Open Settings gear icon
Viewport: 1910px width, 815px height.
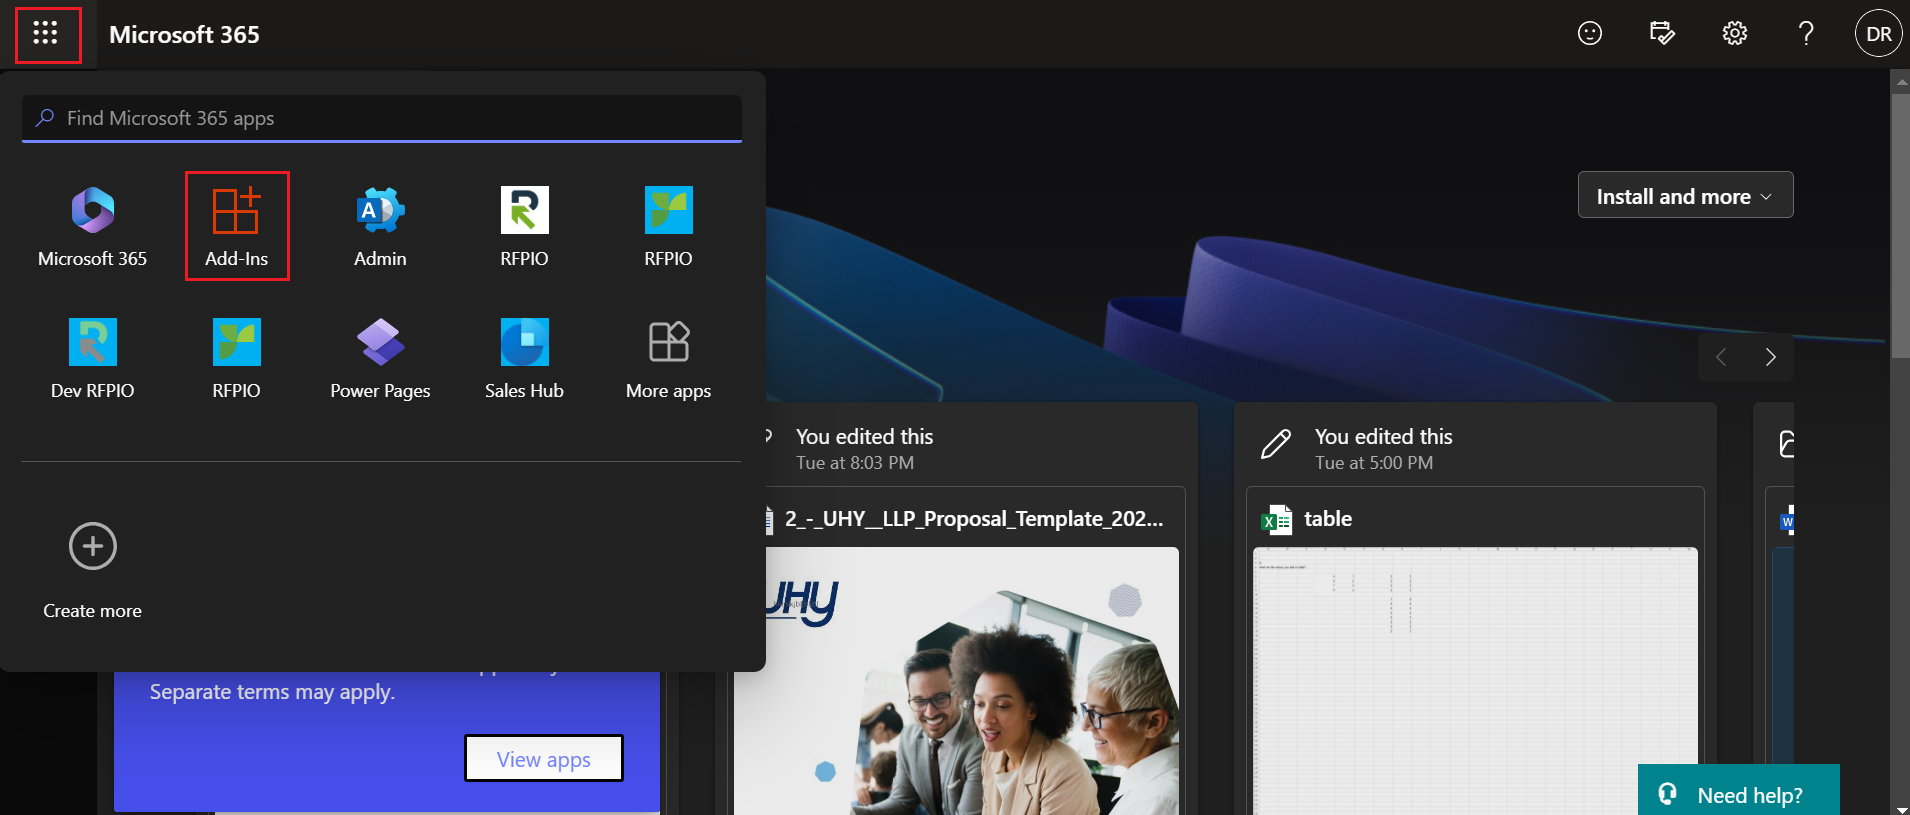[x=1735, y=33]
